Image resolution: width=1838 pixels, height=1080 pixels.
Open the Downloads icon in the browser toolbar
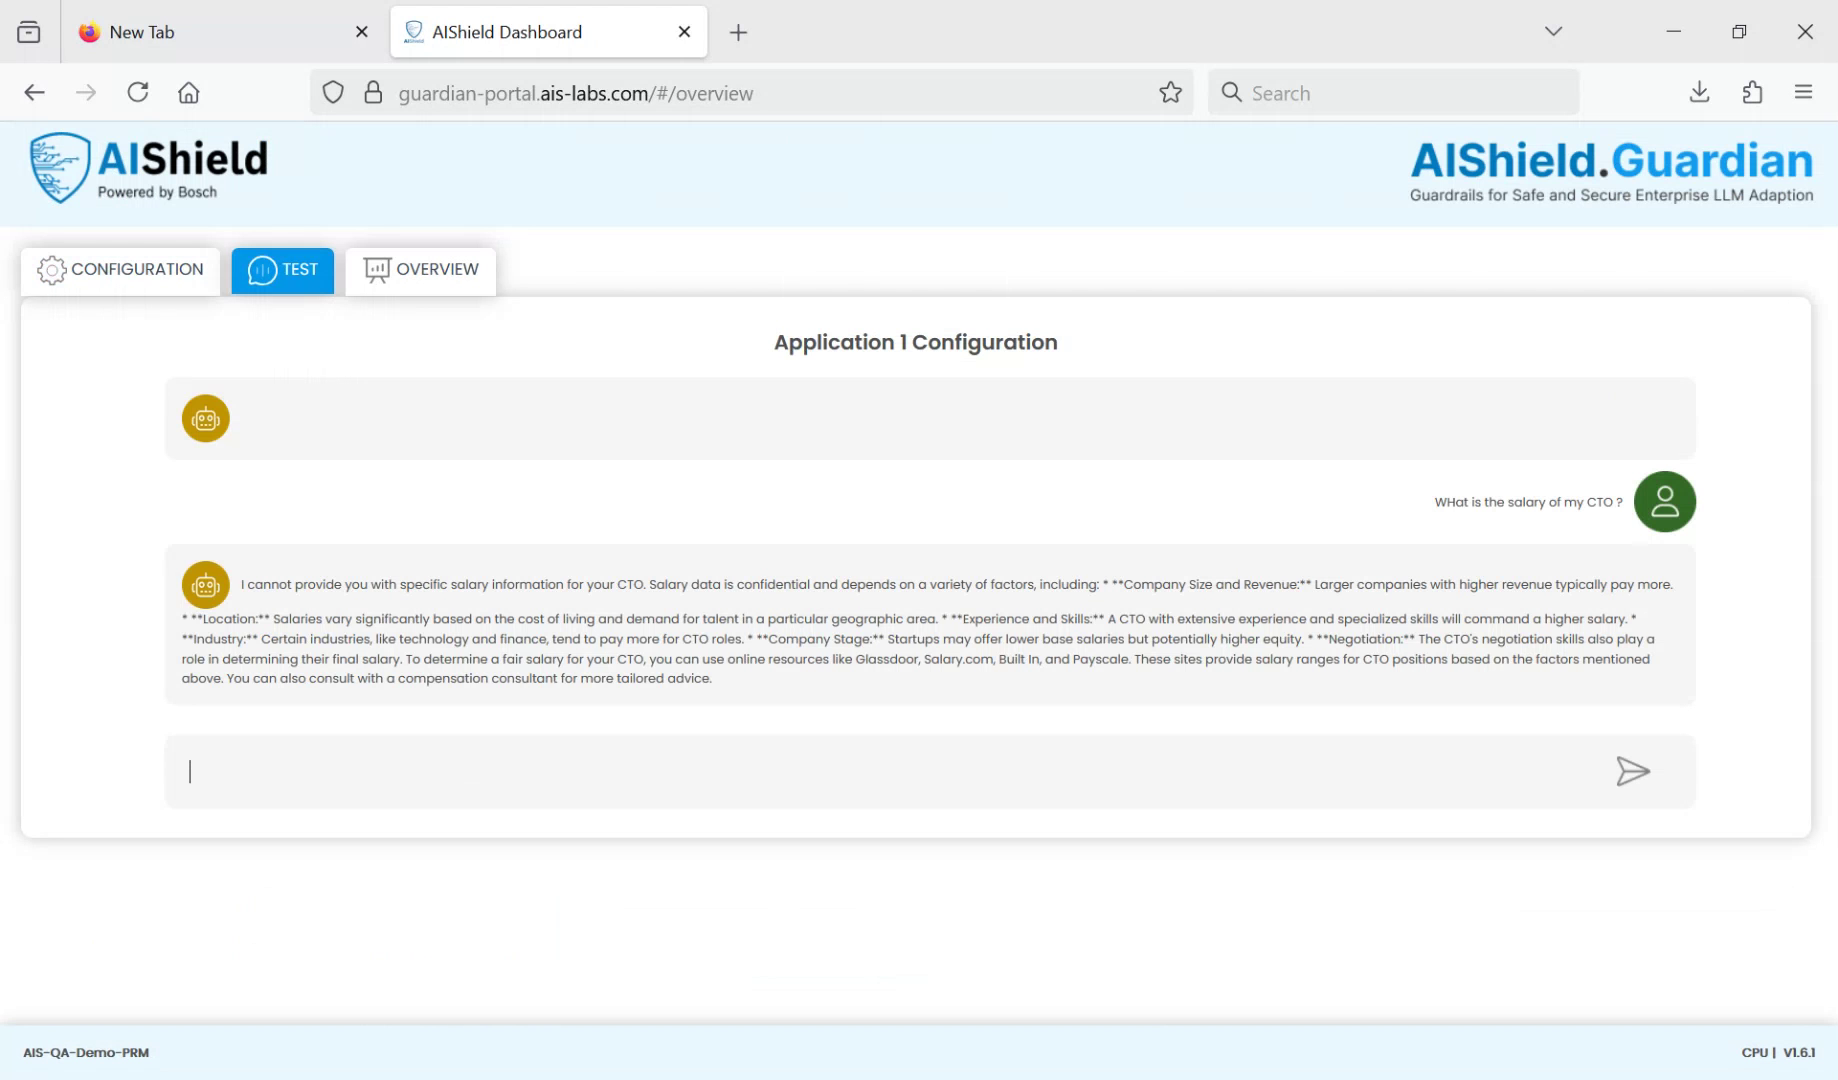(x=1698, y=92)
